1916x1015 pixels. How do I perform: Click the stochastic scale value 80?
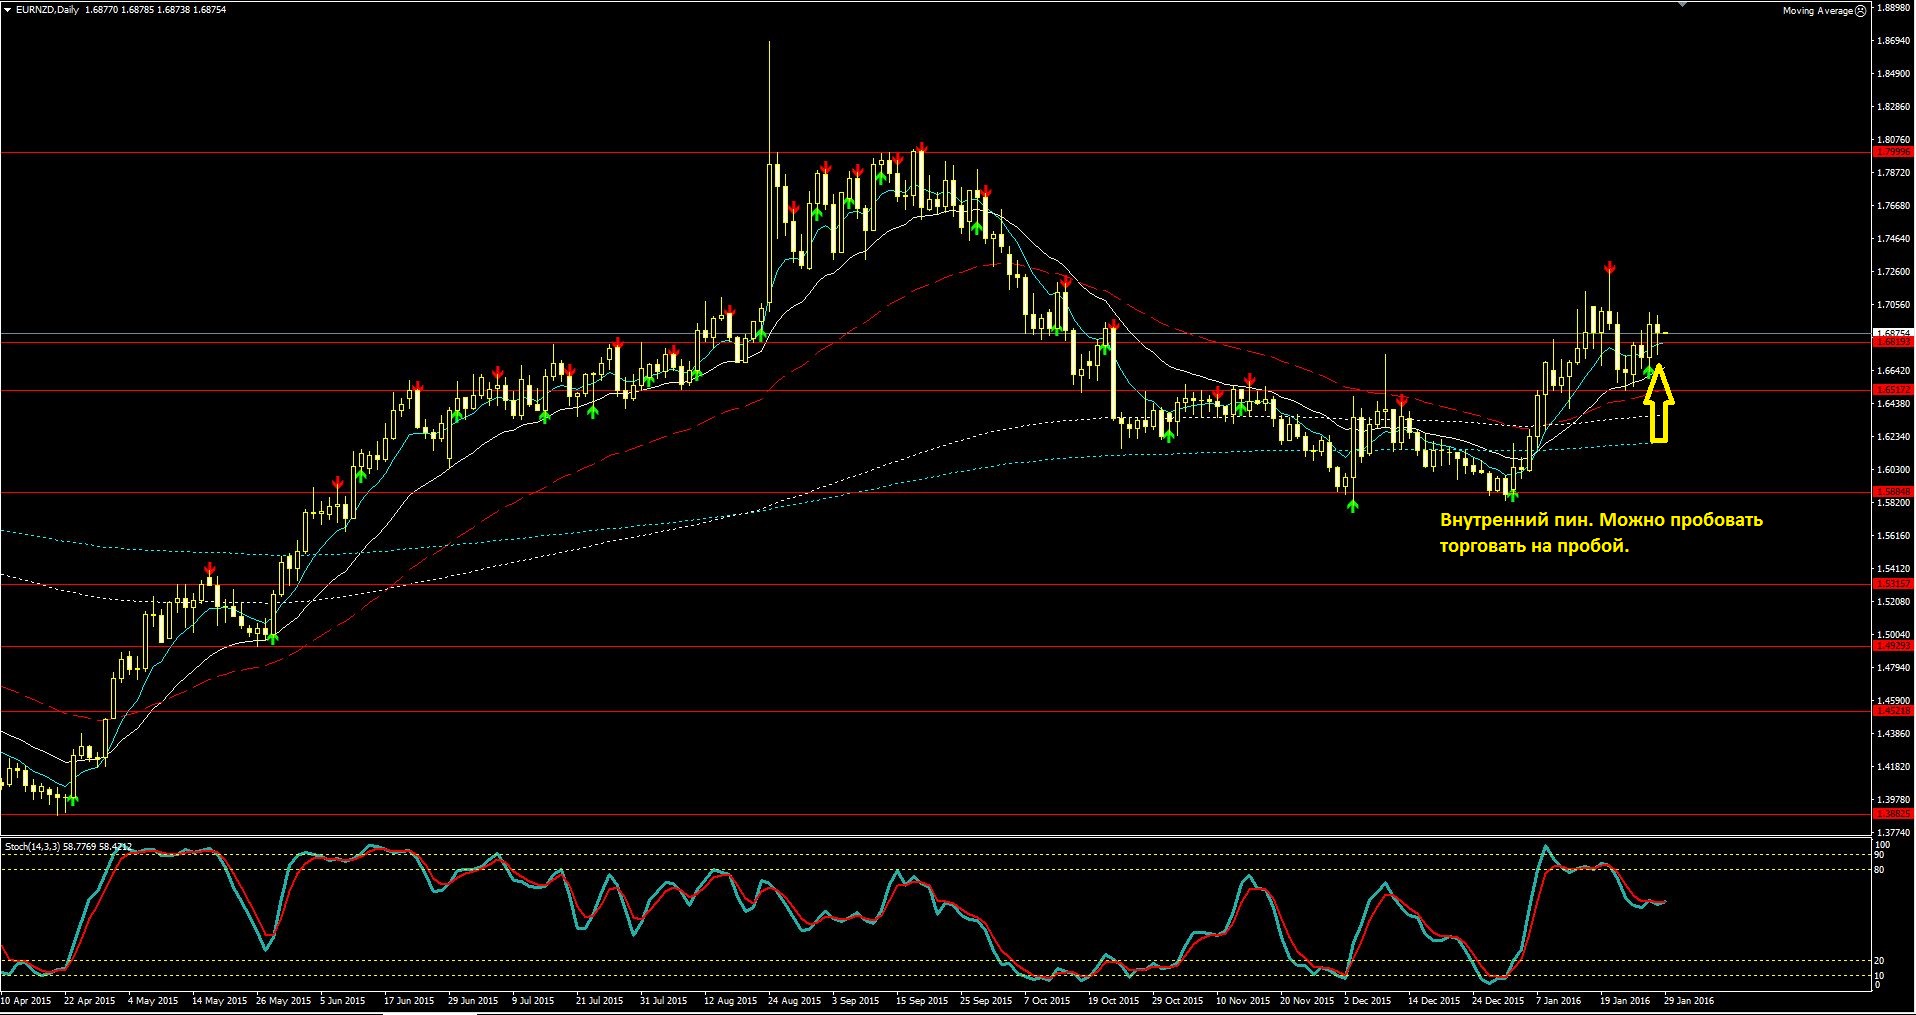tap(1879, 870)
